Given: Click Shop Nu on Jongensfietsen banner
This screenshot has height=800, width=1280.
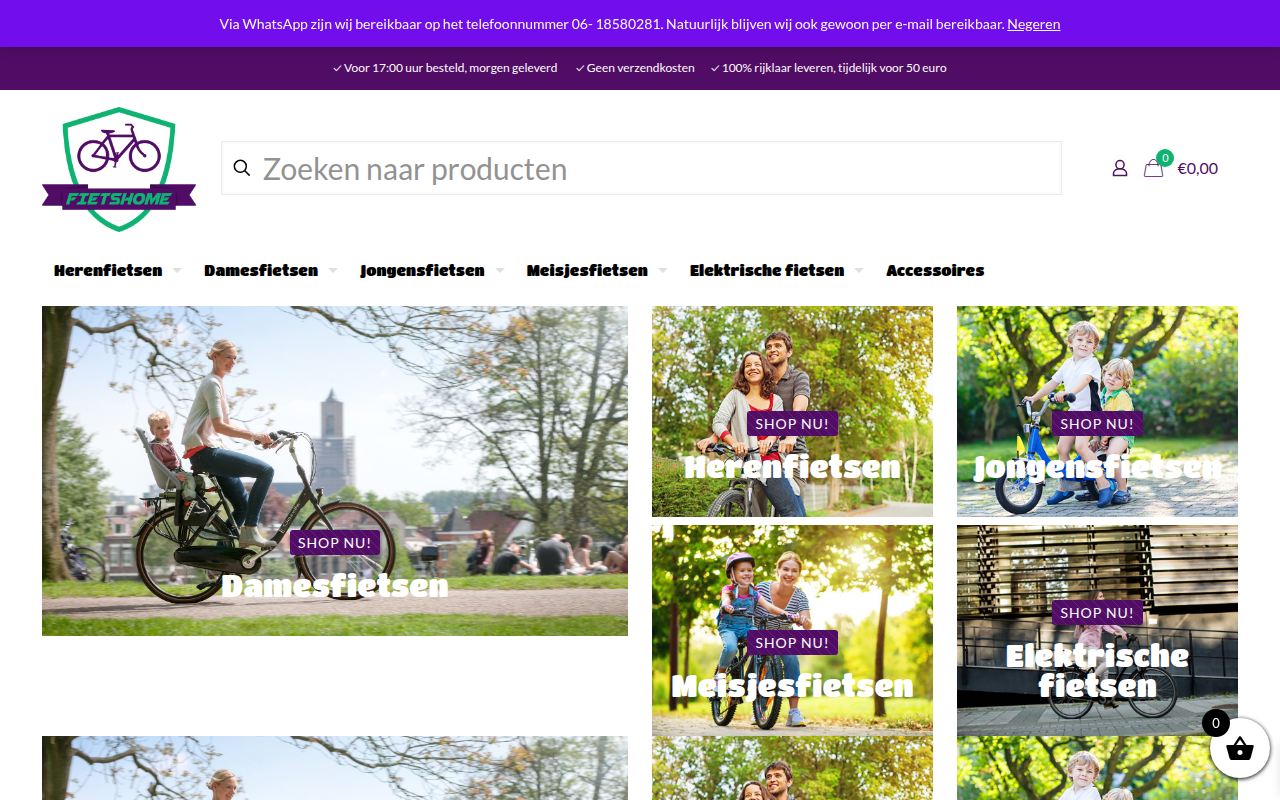Looking at the screenshot, I should point(1097,424).
